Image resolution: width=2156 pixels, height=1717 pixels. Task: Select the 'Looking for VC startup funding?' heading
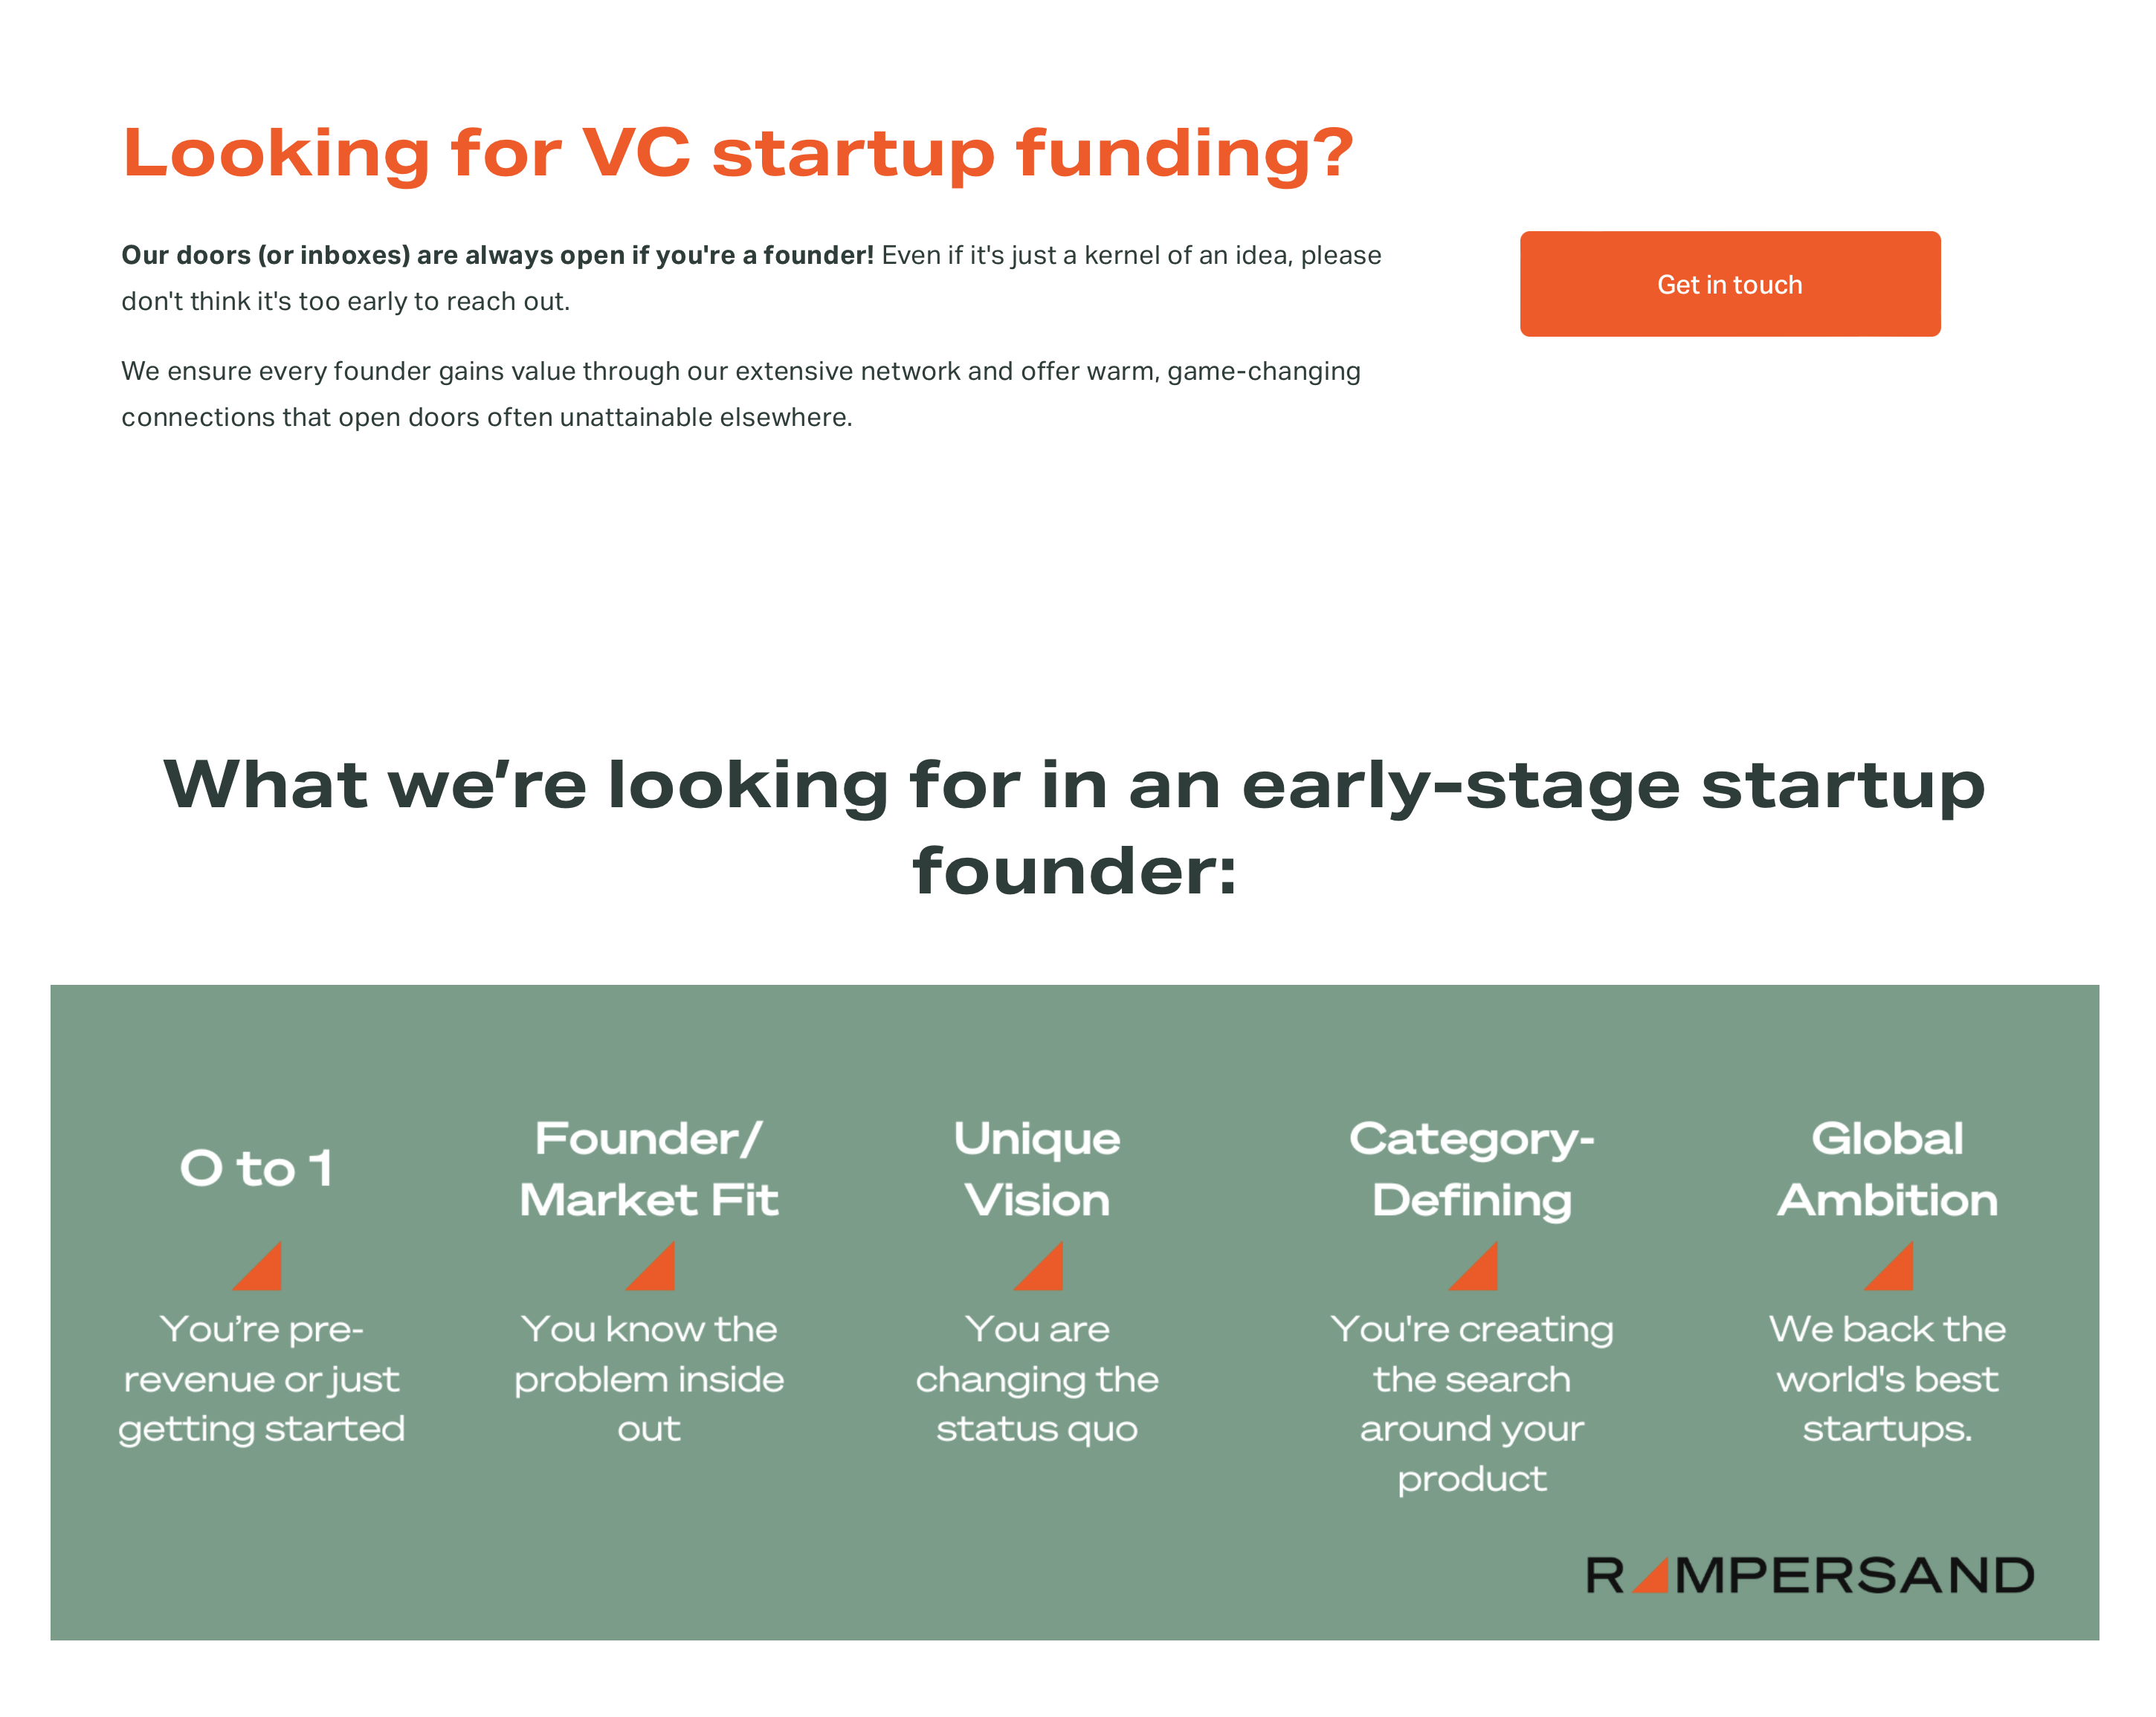pos(738,154)
